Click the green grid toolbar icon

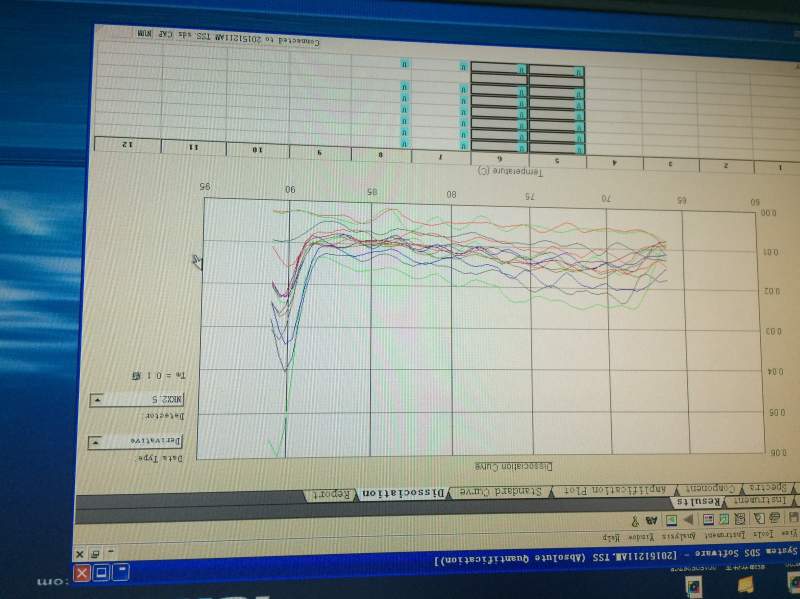[724, 519]
